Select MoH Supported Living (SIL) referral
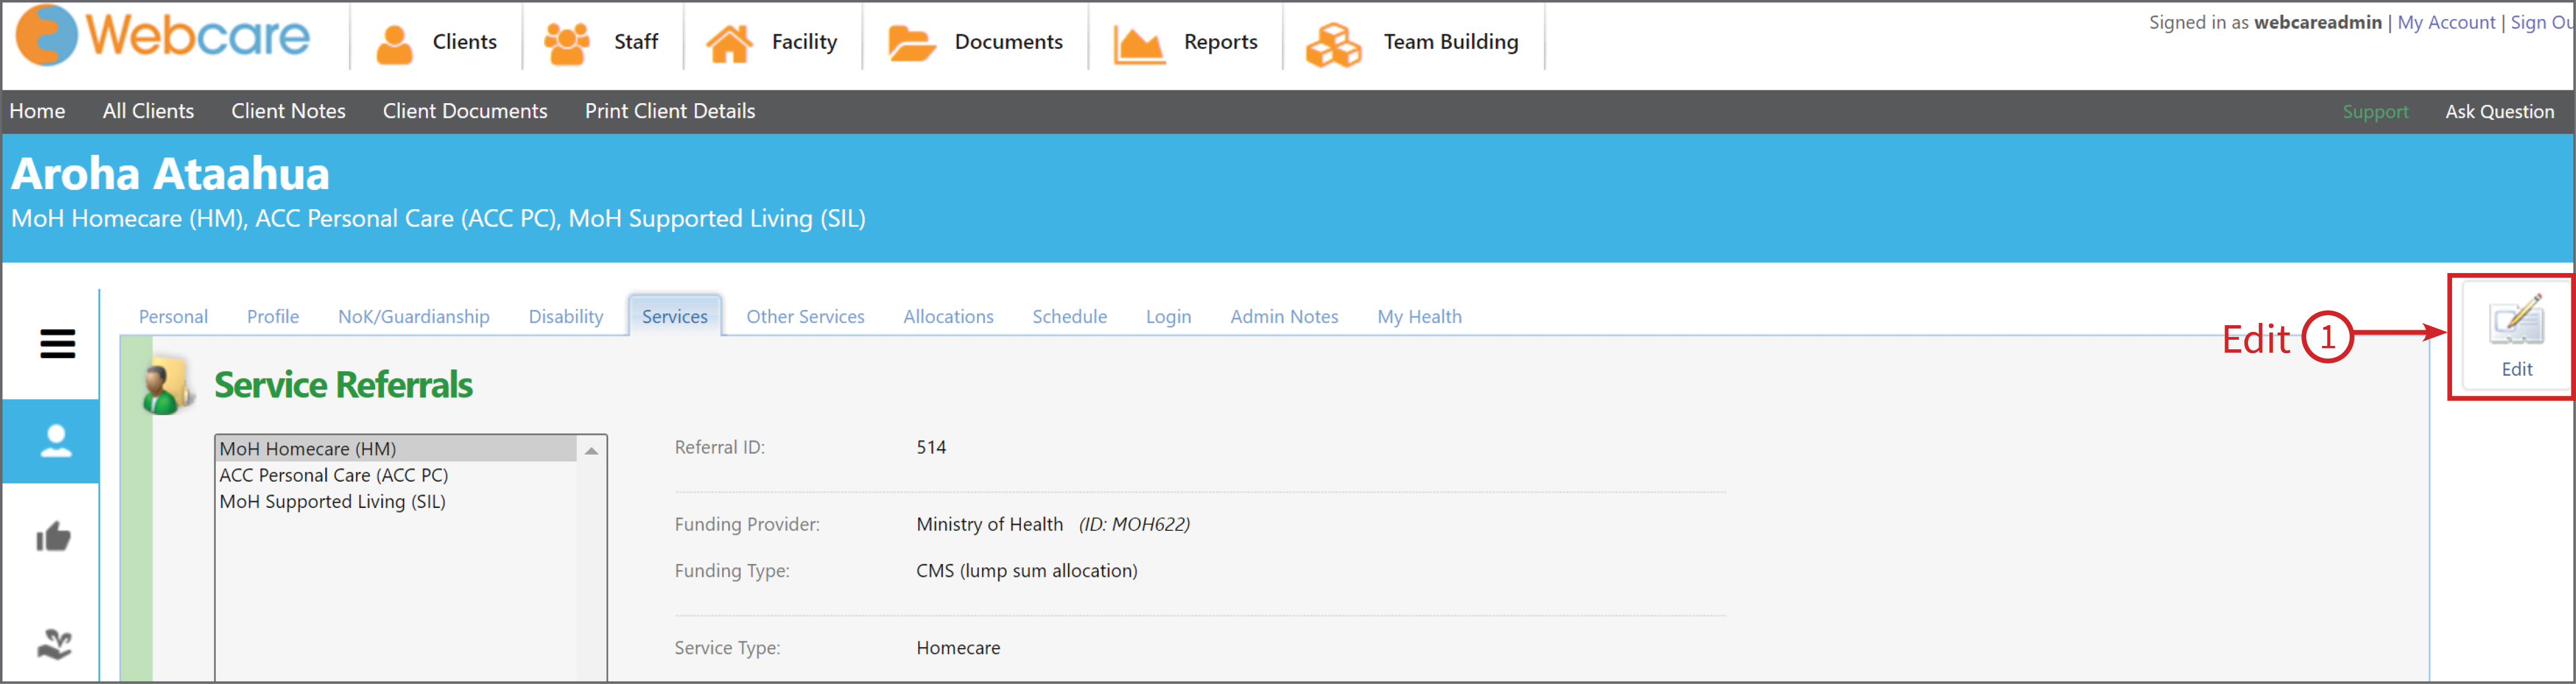This screenshot has height=684, width=2576. click(333, 501)
